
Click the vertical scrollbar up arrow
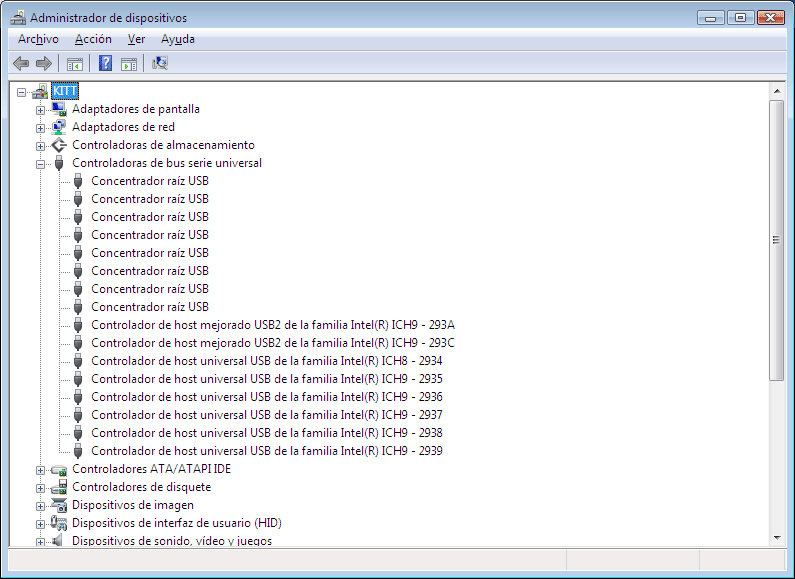point(777,91)
